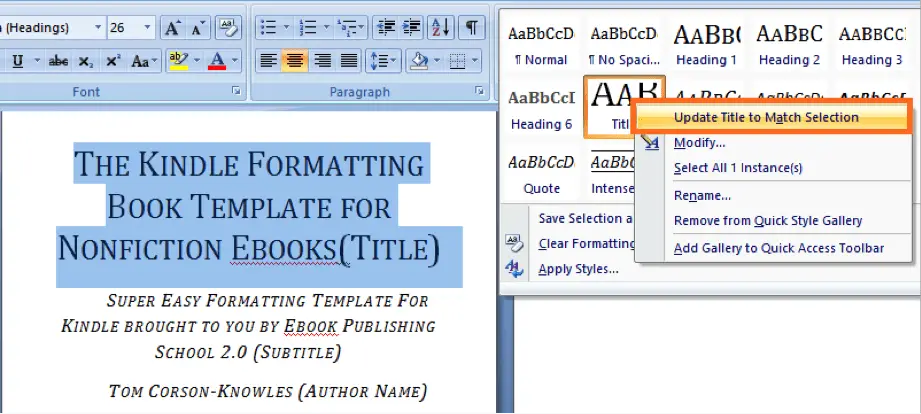The height and width of the screenshot is (414, 921).
Task: Align text left
Action: click(x=268, y=61)
